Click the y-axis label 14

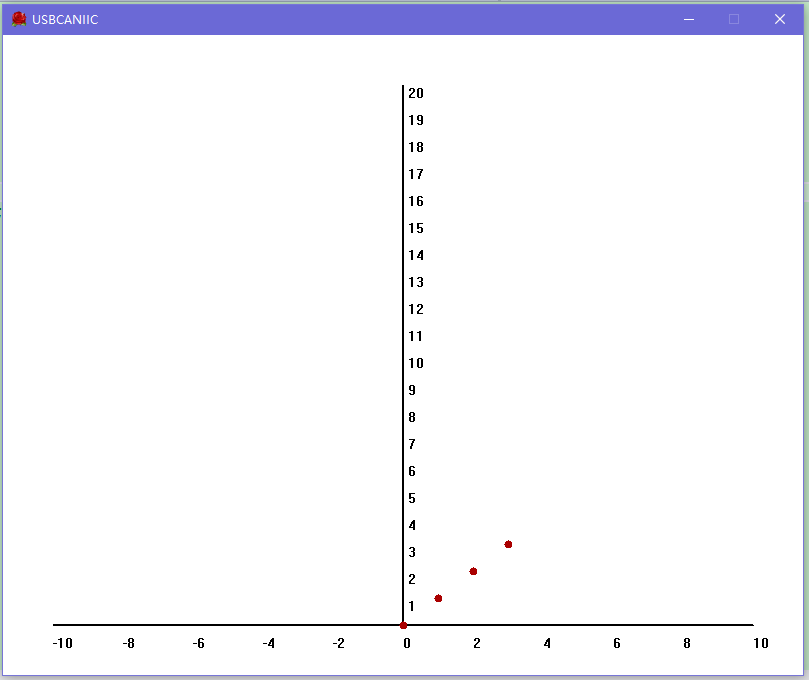[416, 255]
